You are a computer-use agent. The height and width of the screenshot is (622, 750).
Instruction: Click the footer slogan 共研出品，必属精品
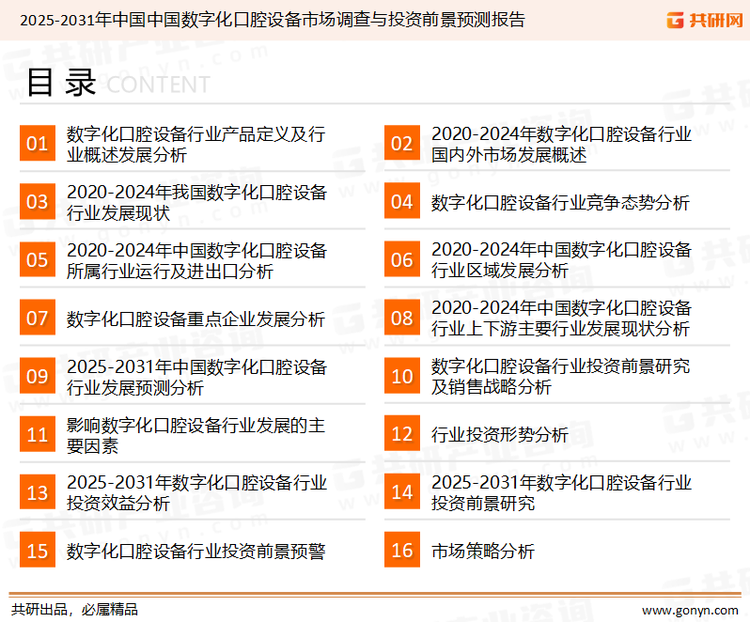click(75, 610)
